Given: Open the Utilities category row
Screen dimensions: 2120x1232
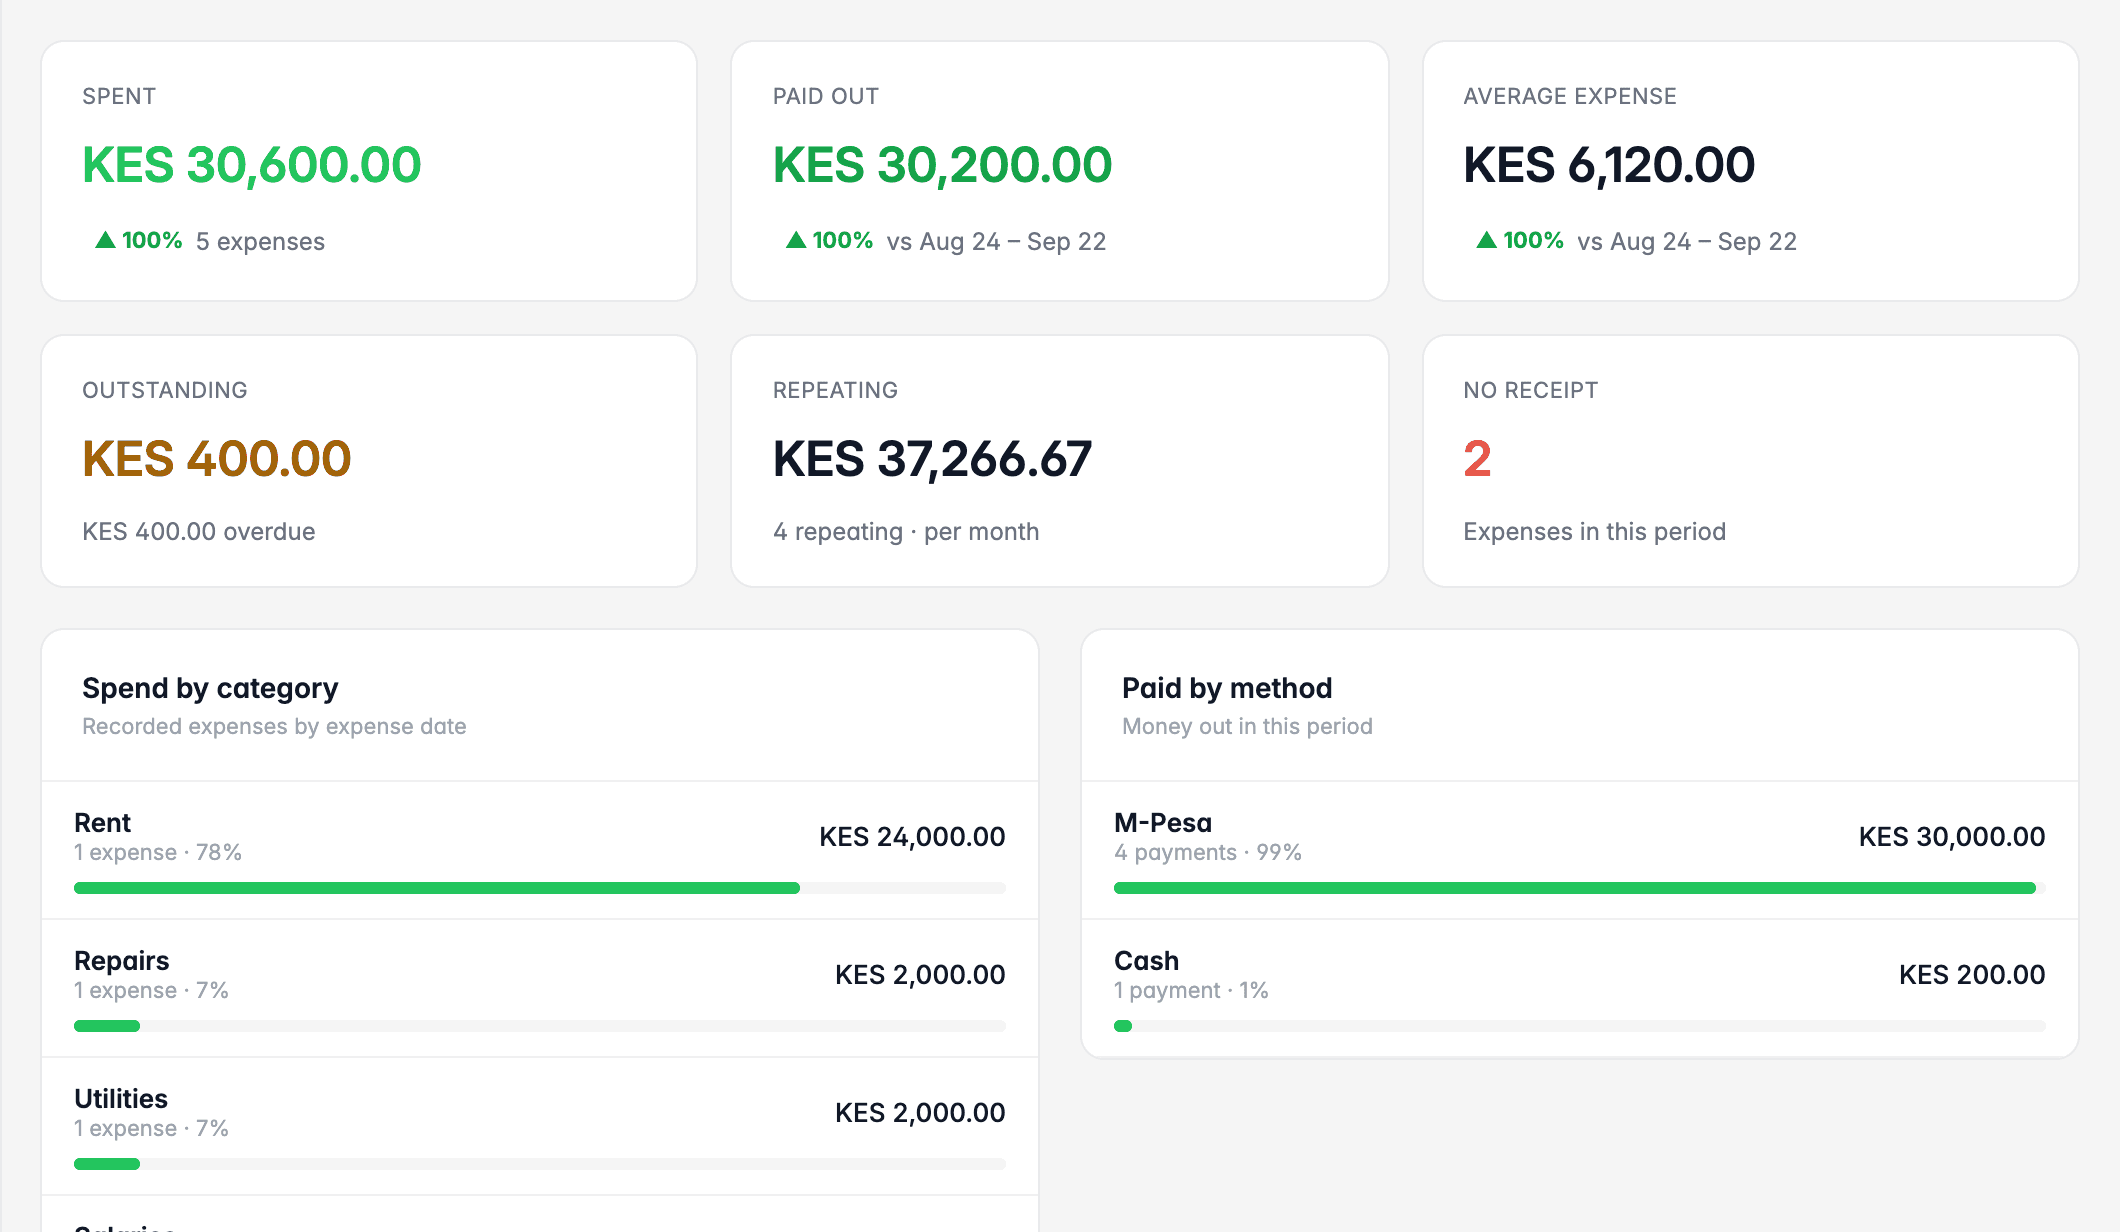Looking at the screenshot, I should pyautogui.click(x=540, y=1126).
